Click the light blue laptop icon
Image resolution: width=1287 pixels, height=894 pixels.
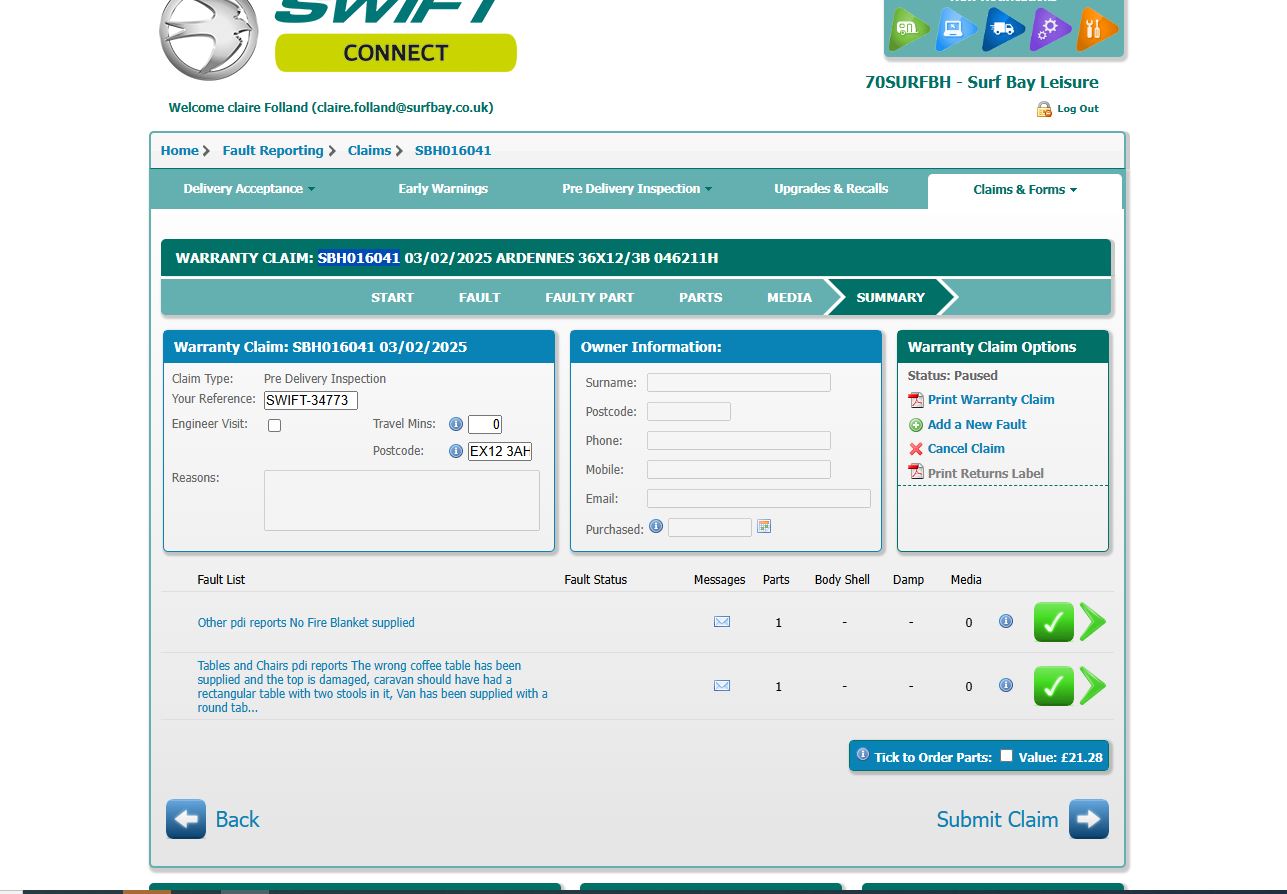pos(956,30)
